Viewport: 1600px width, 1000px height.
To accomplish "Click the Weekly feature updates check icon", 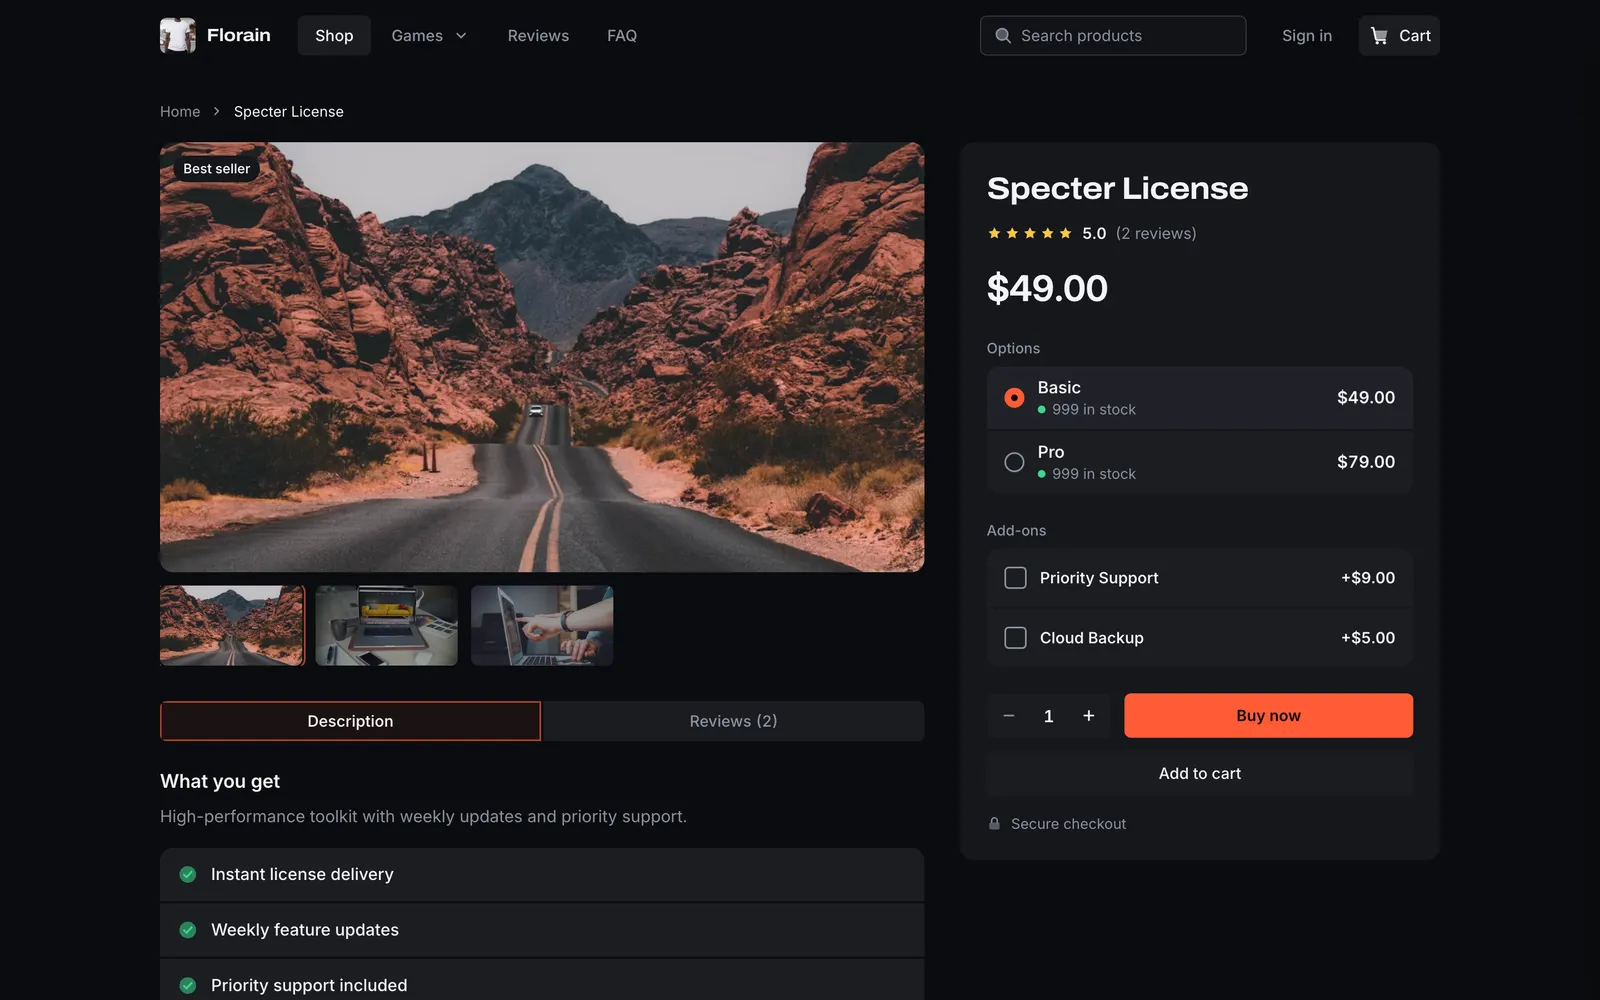I will [x=188, y=930].
